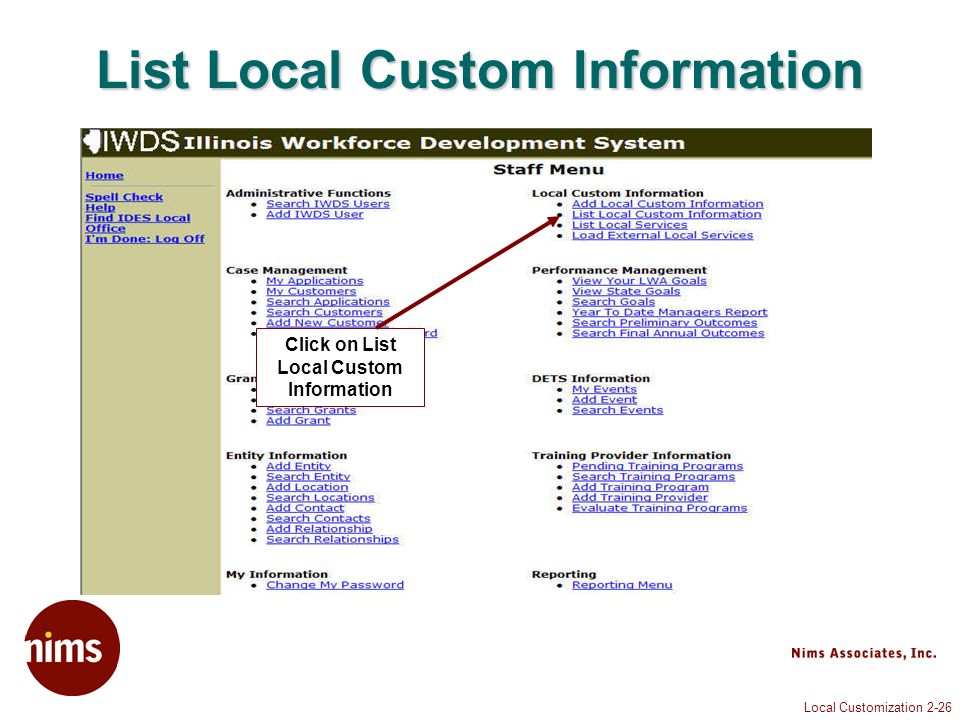The width and height of the screenshot is (960, 720).
Task: Select Add Location link
Action: click(307, 487)
